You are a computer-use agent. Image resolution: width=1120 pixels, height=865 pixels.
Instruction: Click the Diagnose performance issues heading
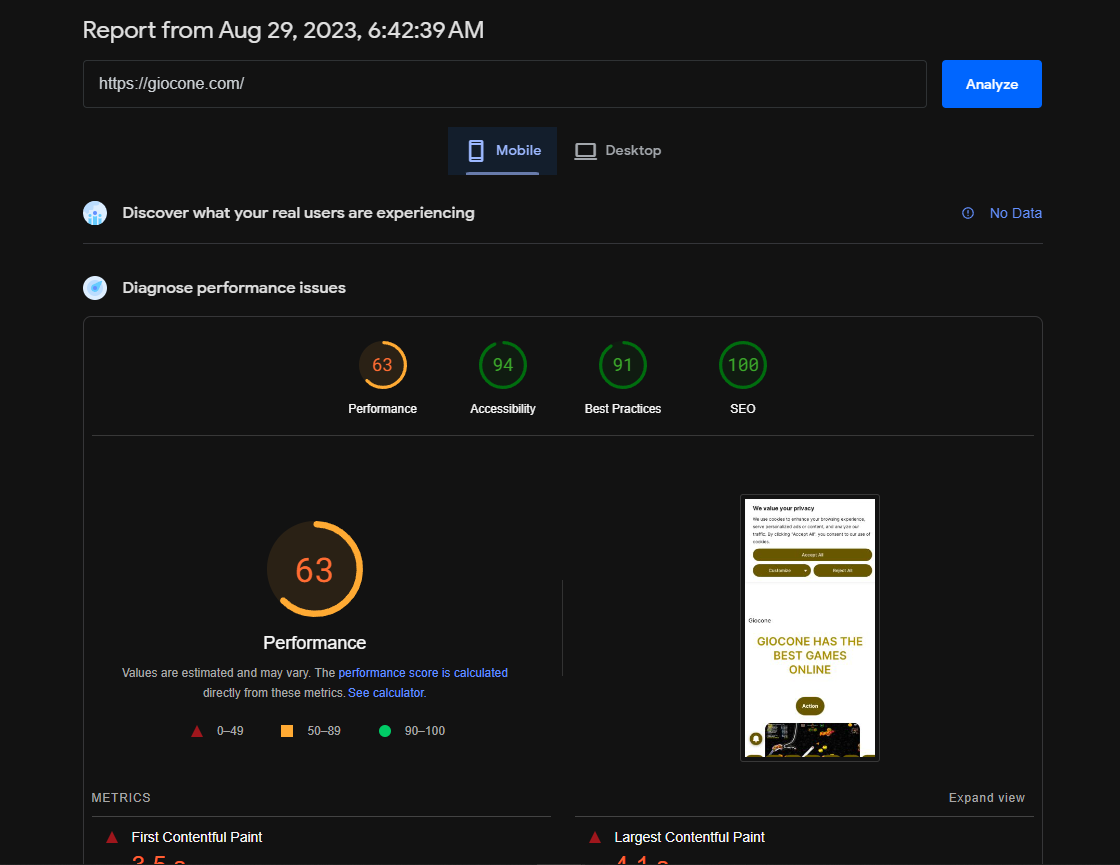pos(234,288)
